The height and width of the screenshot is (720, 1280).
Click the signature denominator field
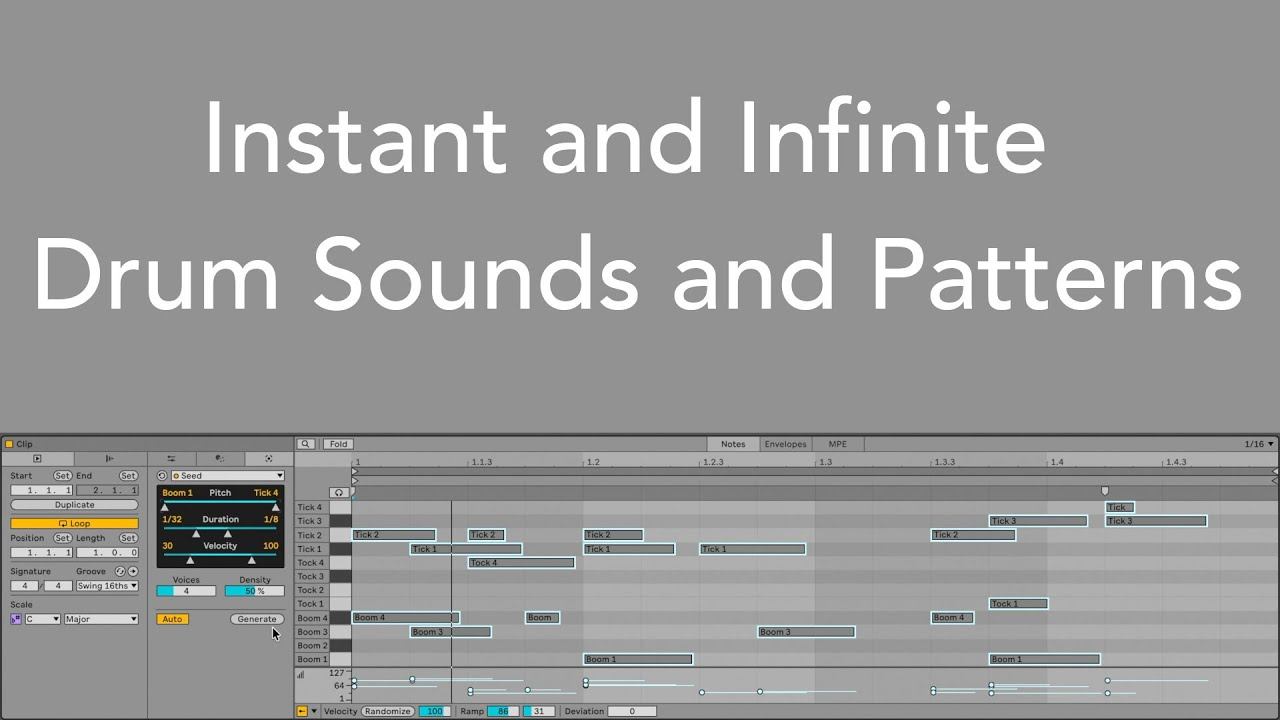point(57,586)
